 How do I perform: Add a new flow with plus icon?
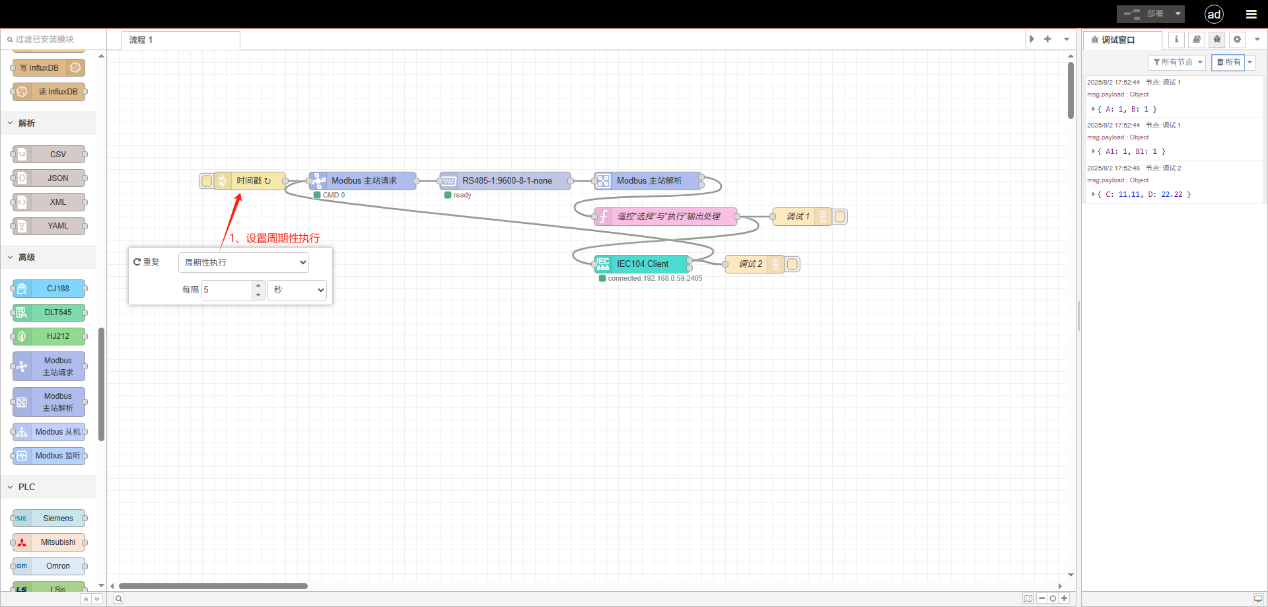[x=1047, y=39]
